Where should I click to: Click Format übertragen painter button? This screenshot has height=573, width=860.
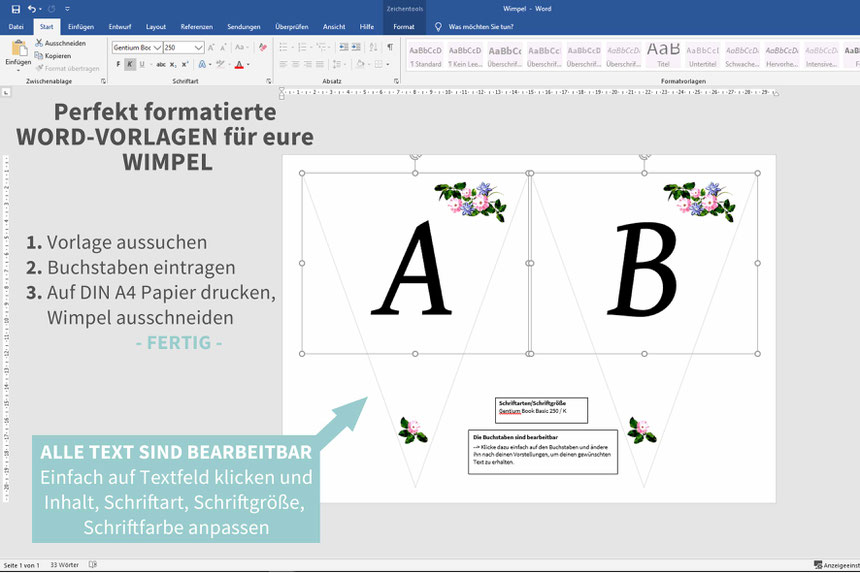(x=67, y=68)
